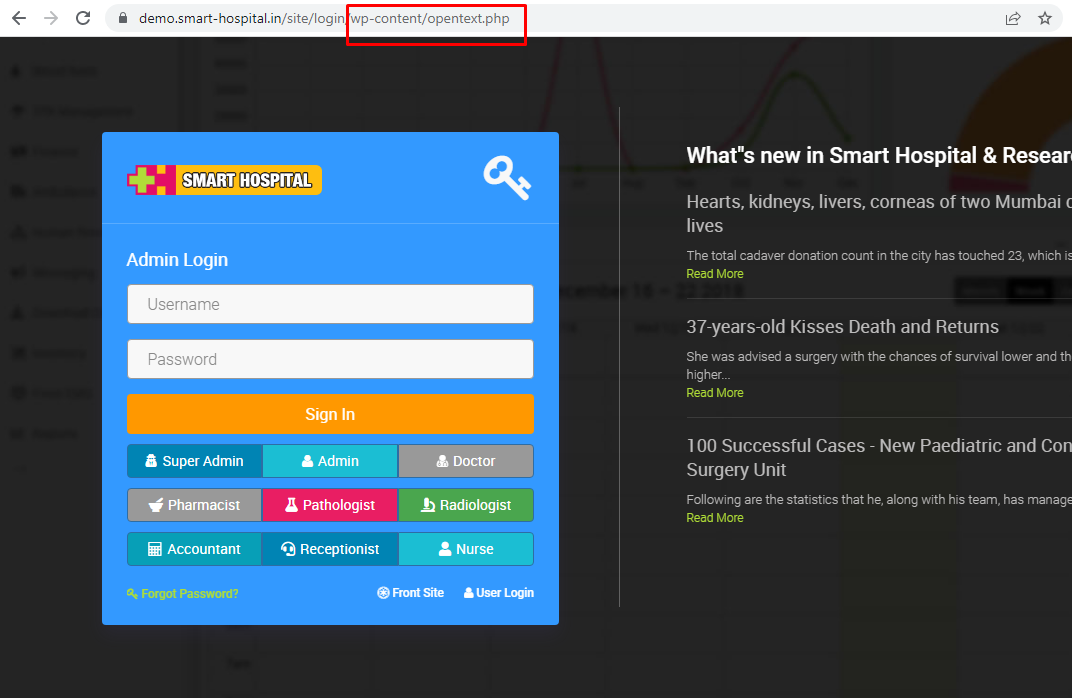Reload the page with the refresh icon
This screenshot has height=698, width=1072.
point(83,18)
